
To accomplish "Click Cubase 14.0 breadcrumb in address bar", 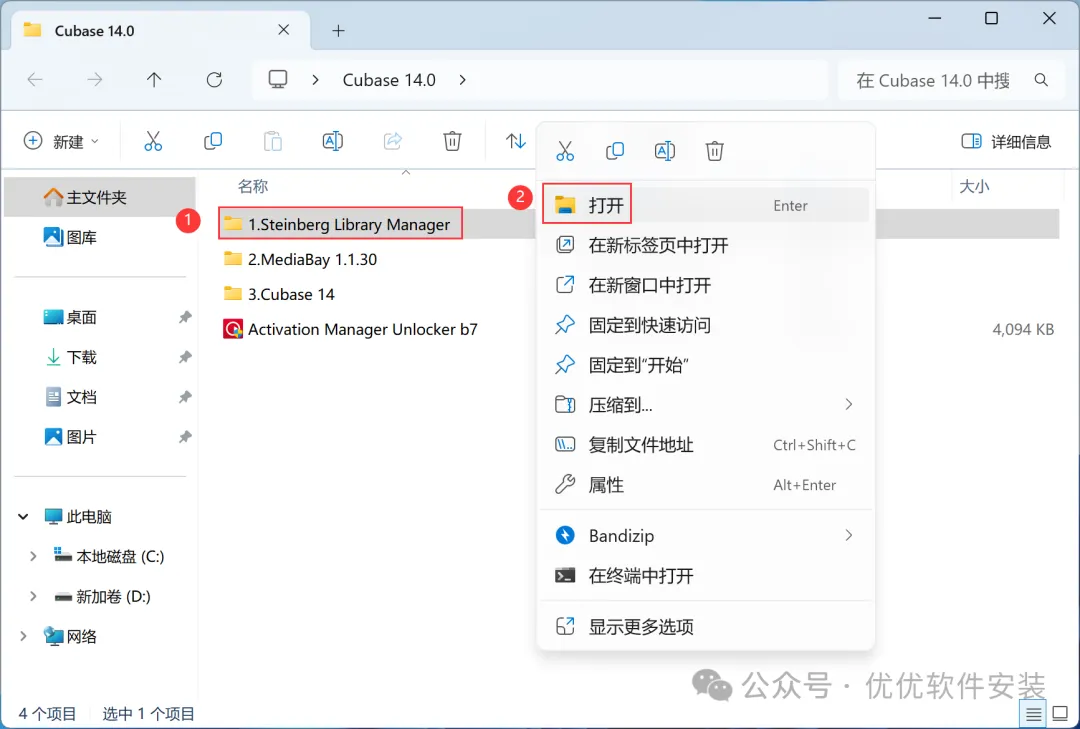I will pyautogui.click(x=389, y=80).
